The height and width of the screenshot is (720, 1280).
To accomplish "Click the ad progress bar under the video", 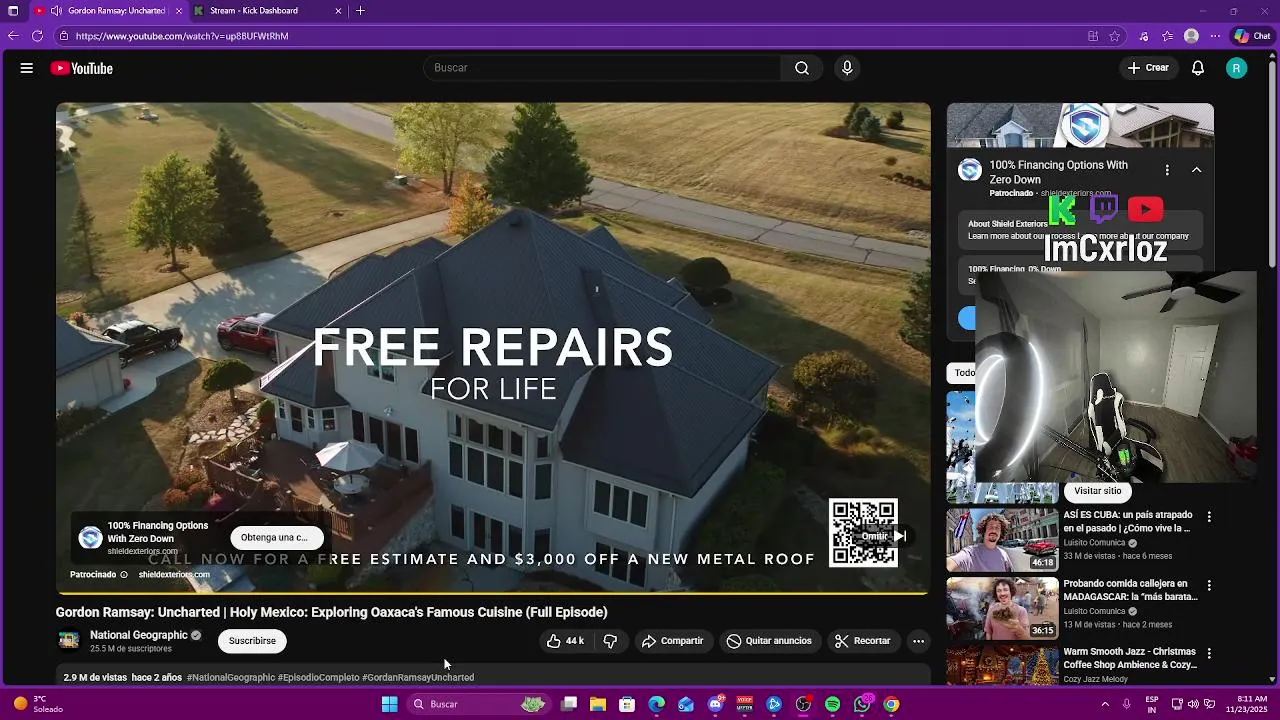I will (493, 594).
